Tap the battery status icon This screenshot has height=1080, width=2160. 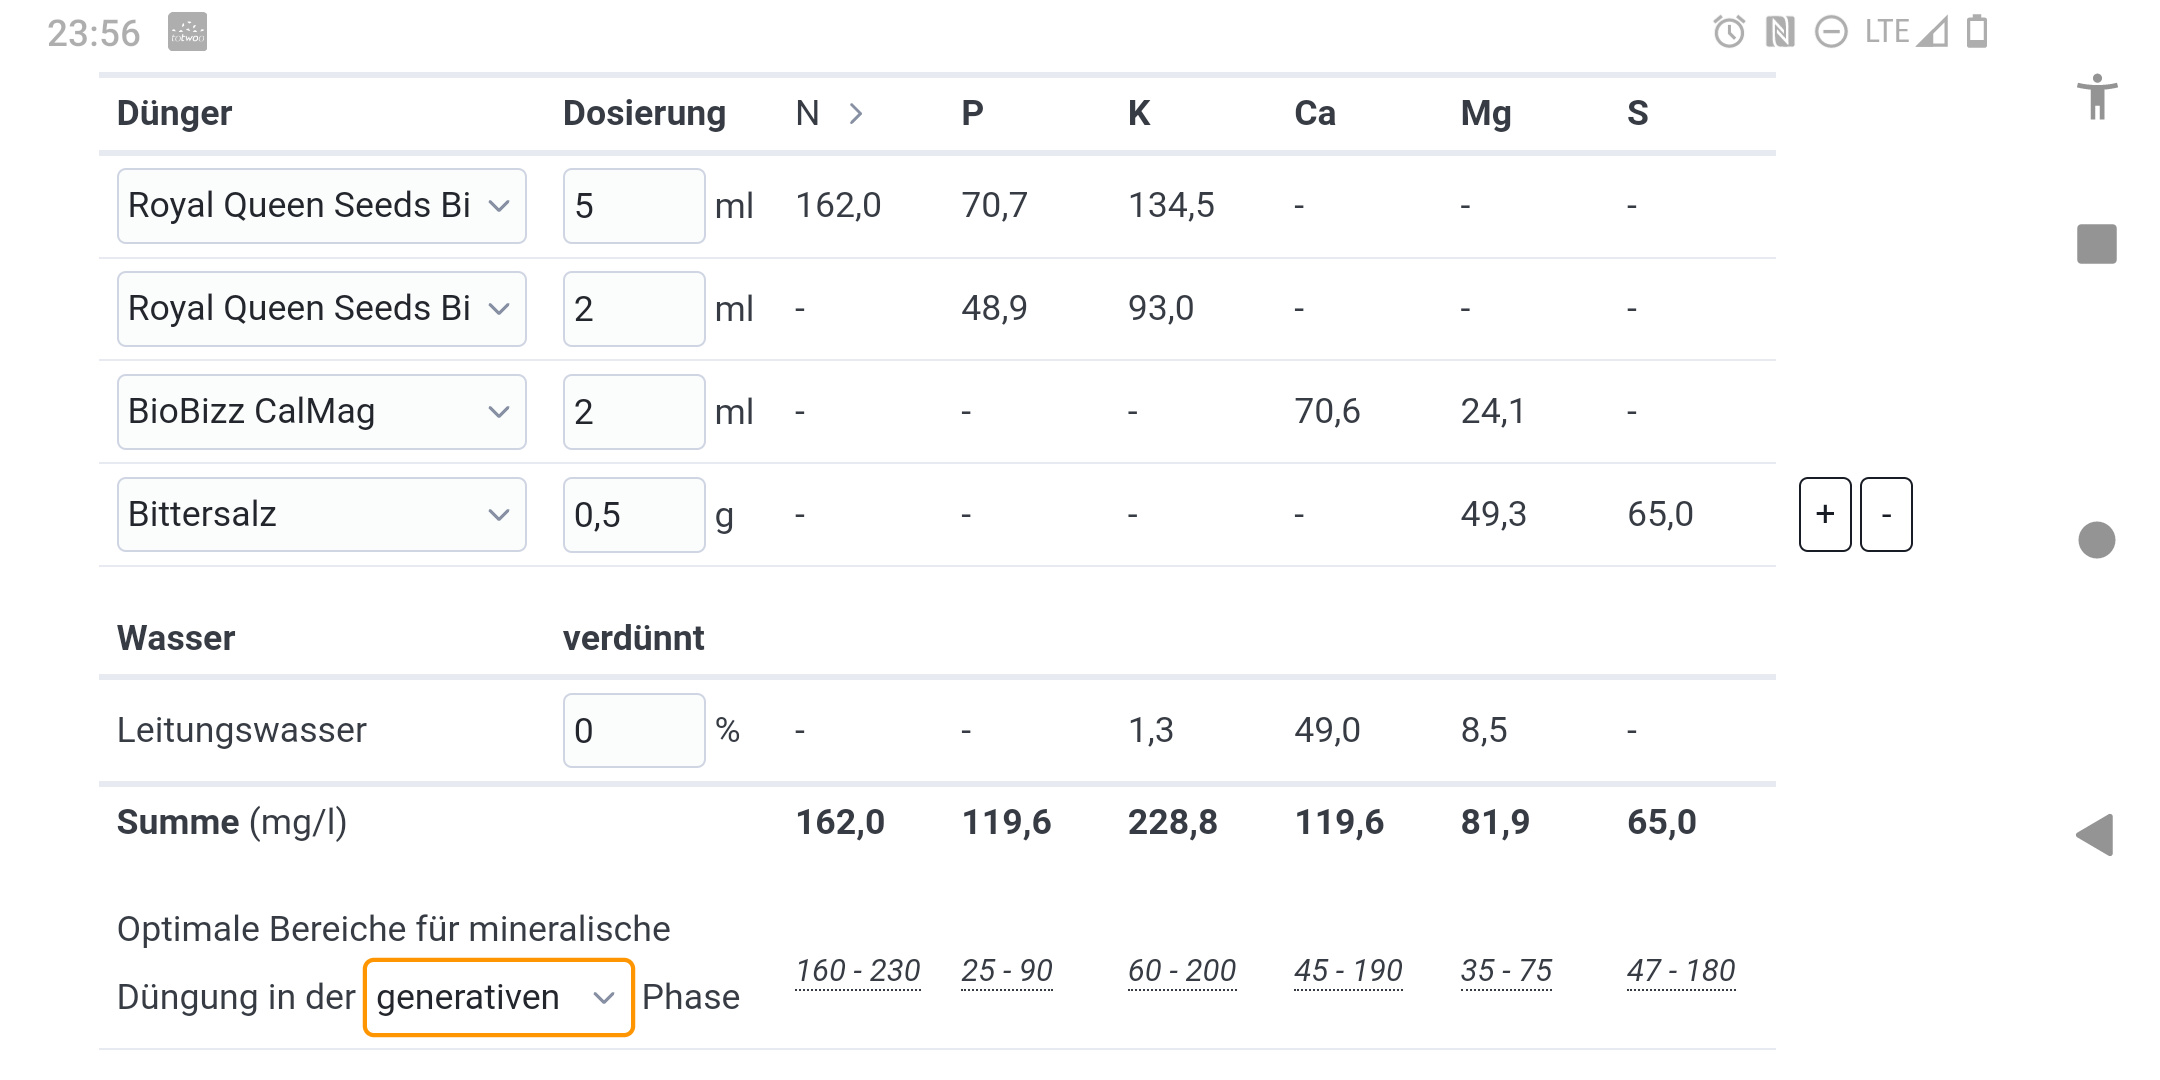pyautogui.click(x=1977, y=32)
